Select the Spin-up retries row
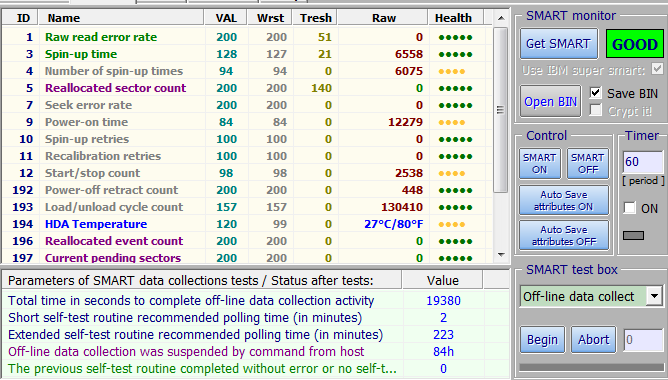668x380 pixels. point(247,139)
